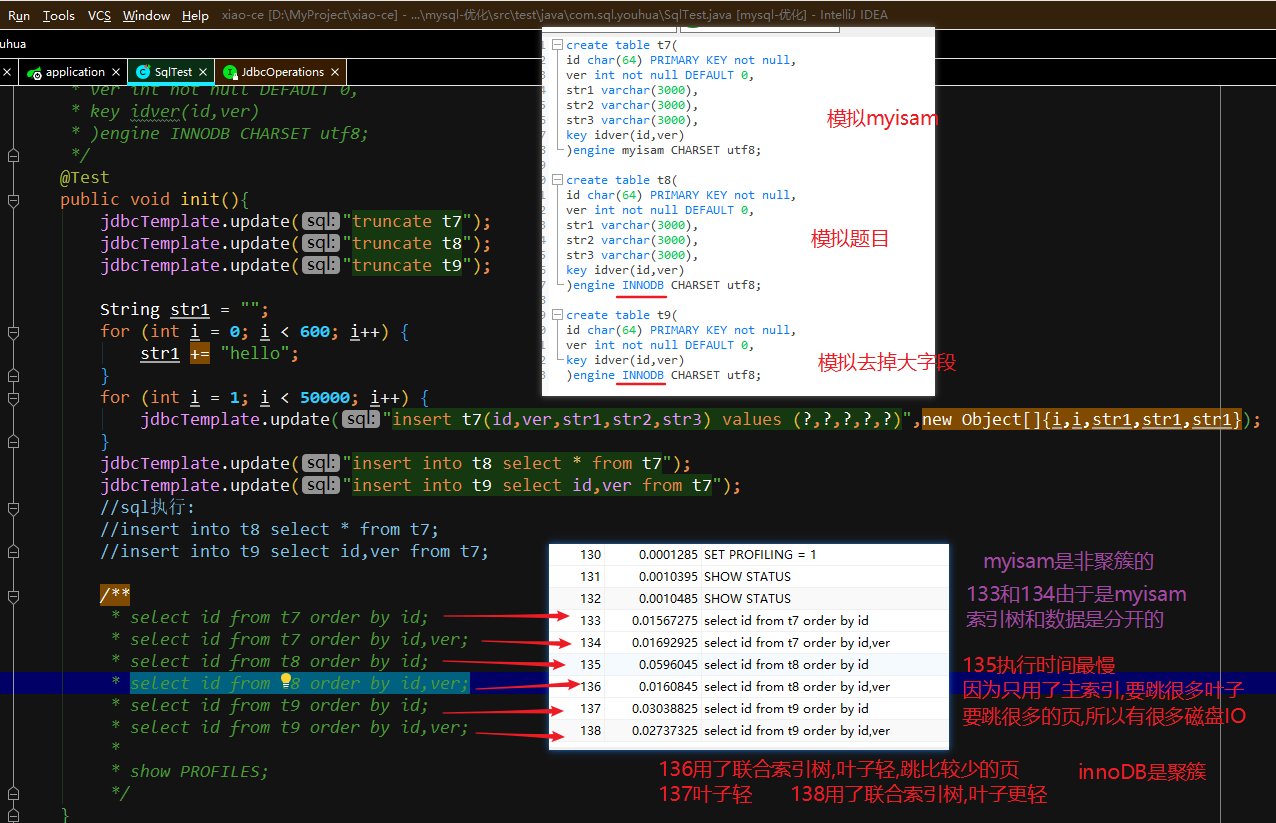Select profile row 134 t7 order by id,ver
This screenshot has height=823, width=1276.
point(749,642)
